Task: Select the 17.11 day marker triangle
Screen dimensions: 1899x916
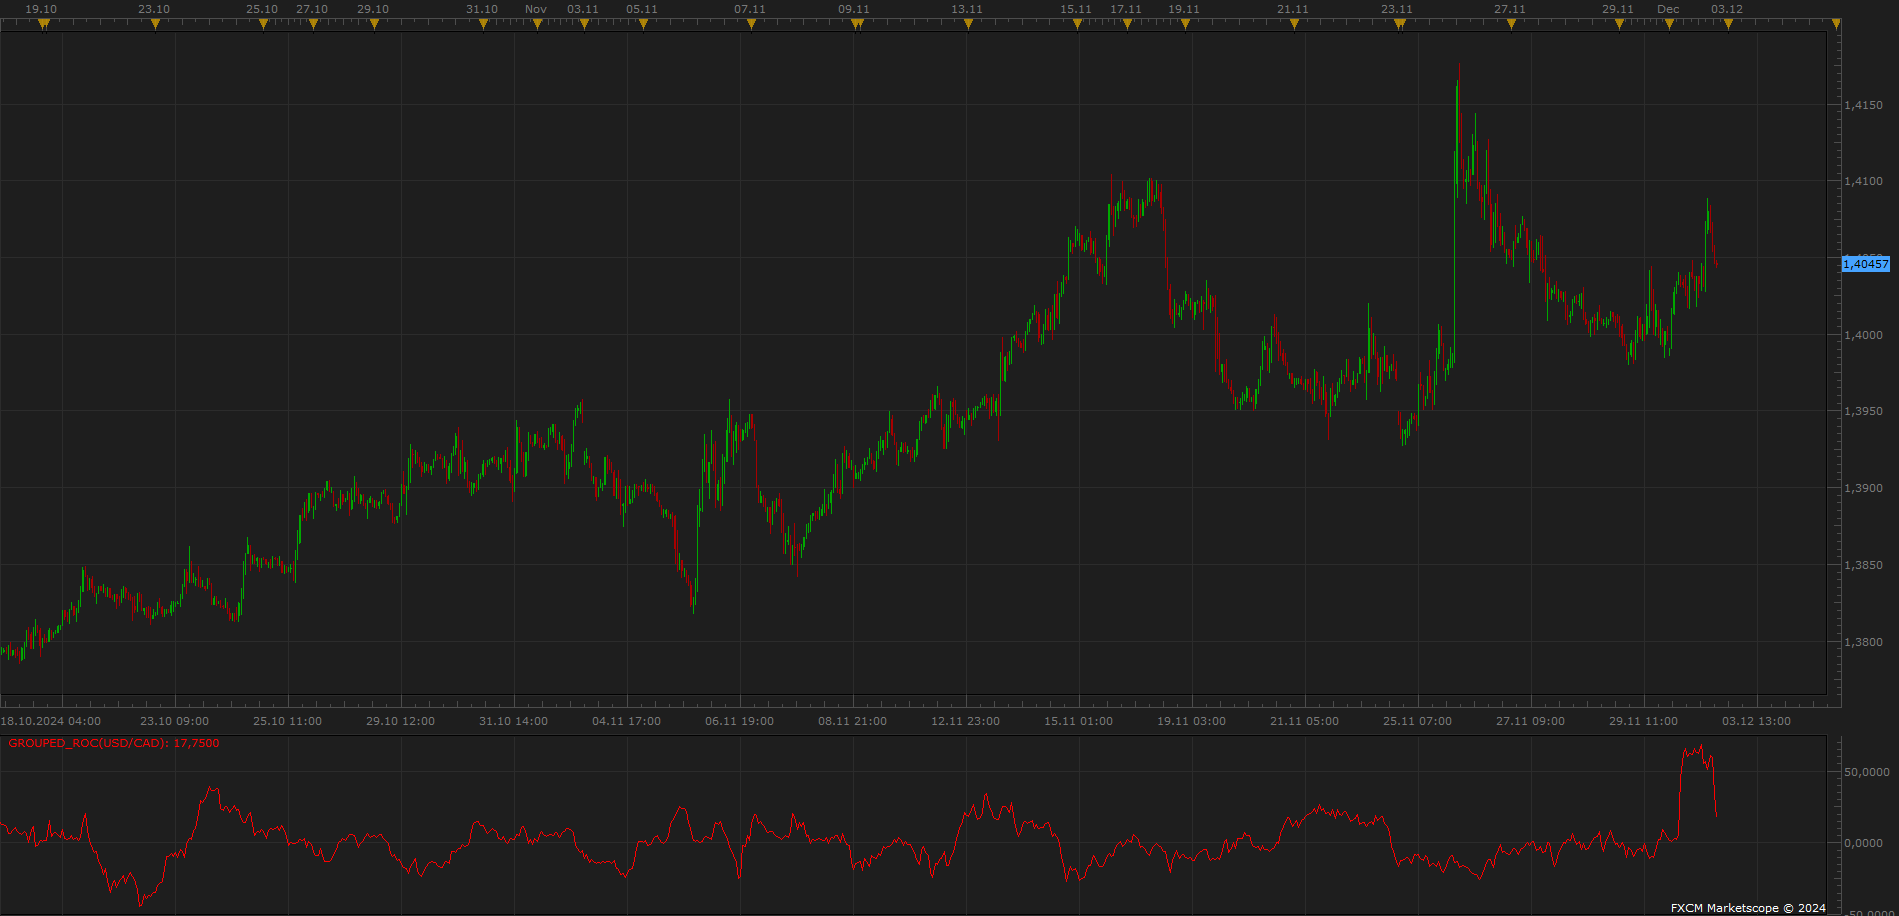Action: point(1127,25)
